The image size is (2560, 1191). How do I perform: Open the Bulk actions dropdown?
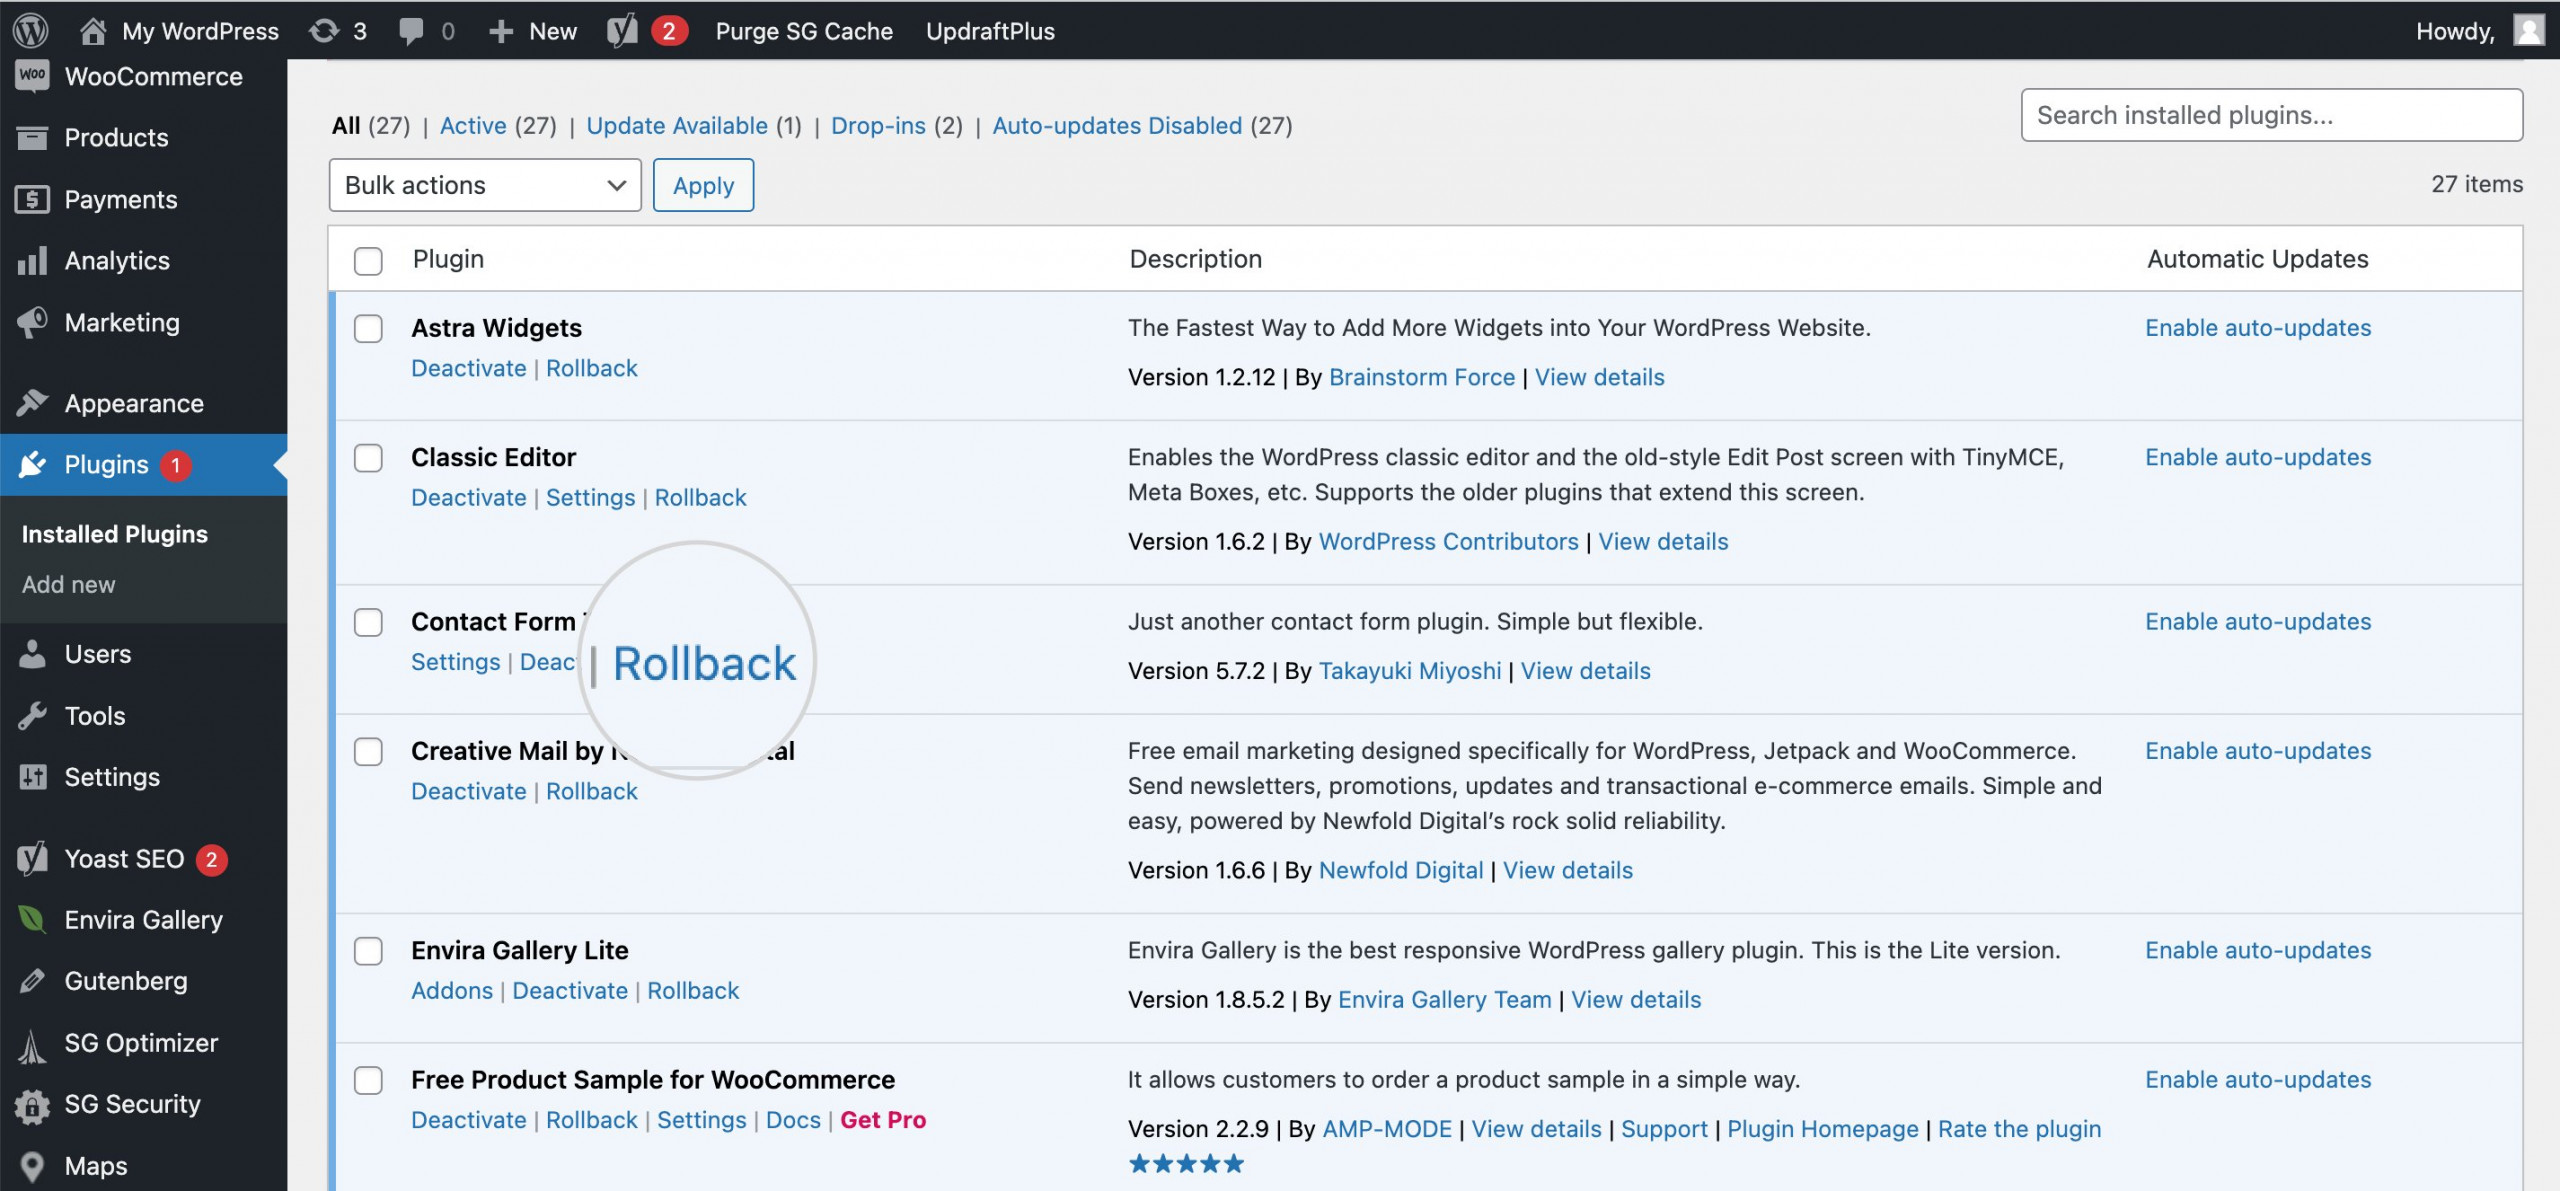[x=485, y=185]
